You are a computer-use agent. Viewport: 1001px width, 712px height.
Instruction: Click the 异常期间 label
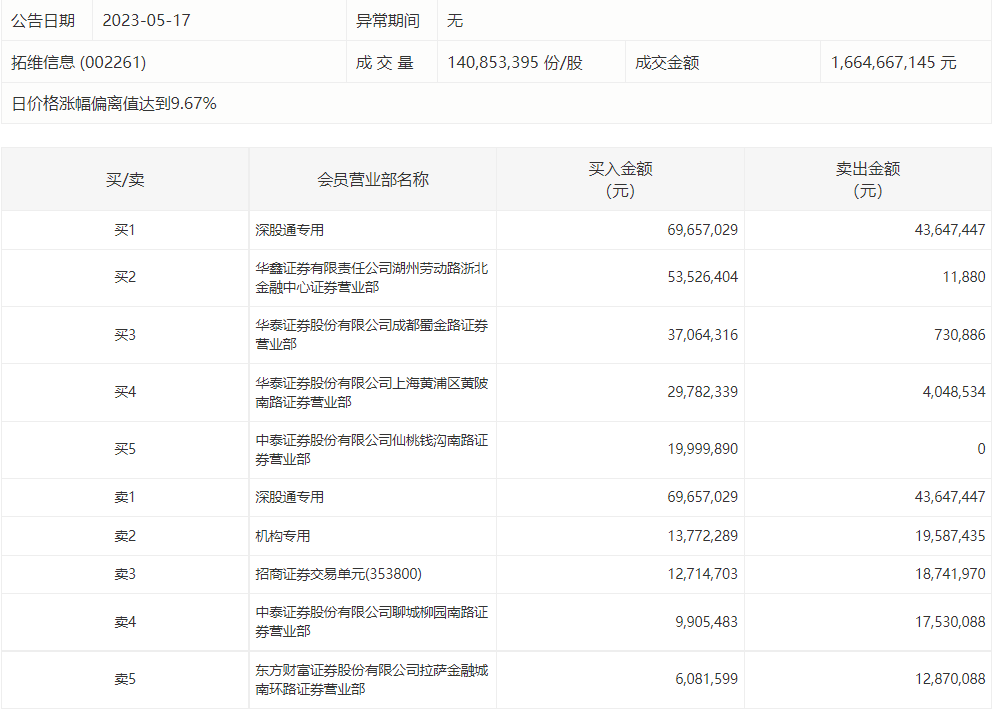tap(388, 20)
